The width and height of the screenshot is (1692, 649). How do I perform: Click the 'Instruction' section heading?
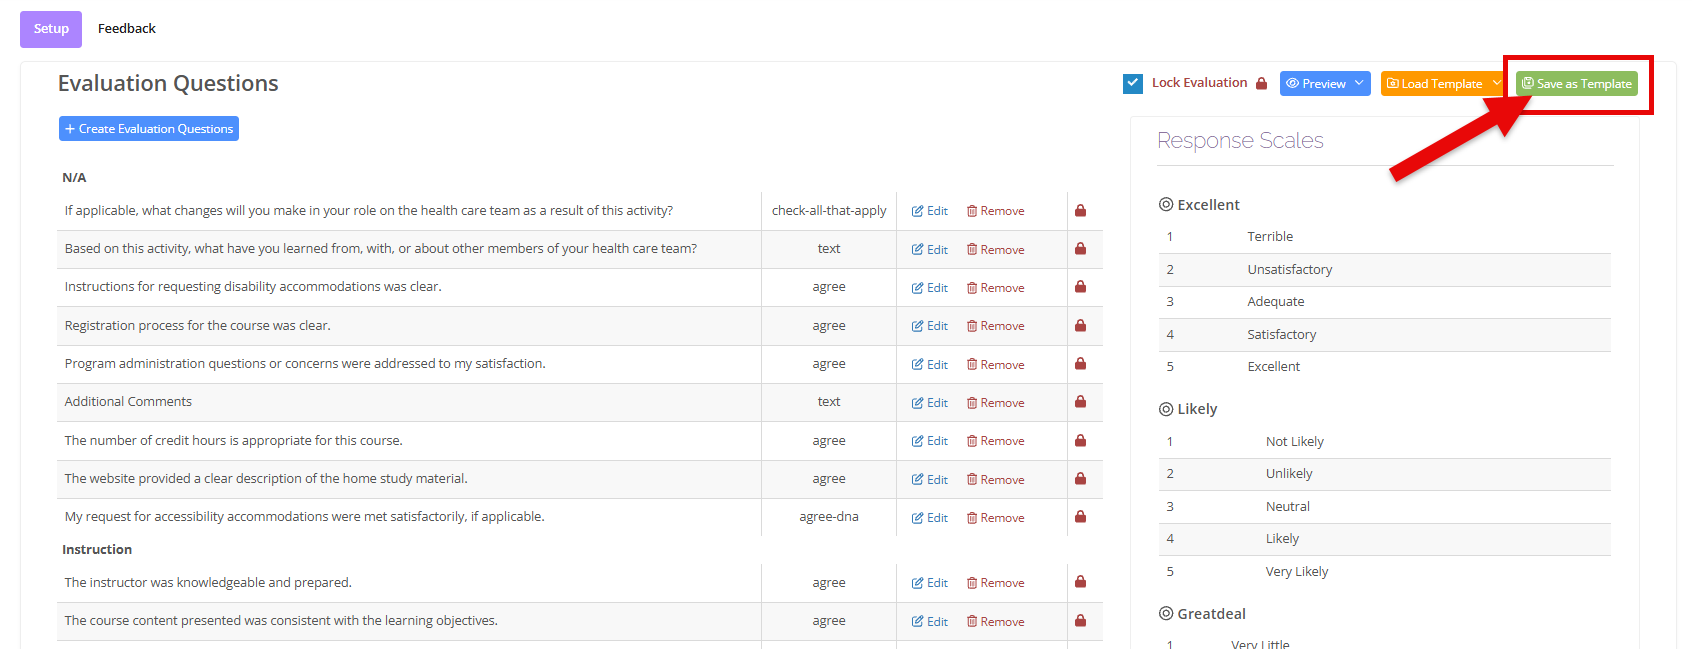coord(97,550)
